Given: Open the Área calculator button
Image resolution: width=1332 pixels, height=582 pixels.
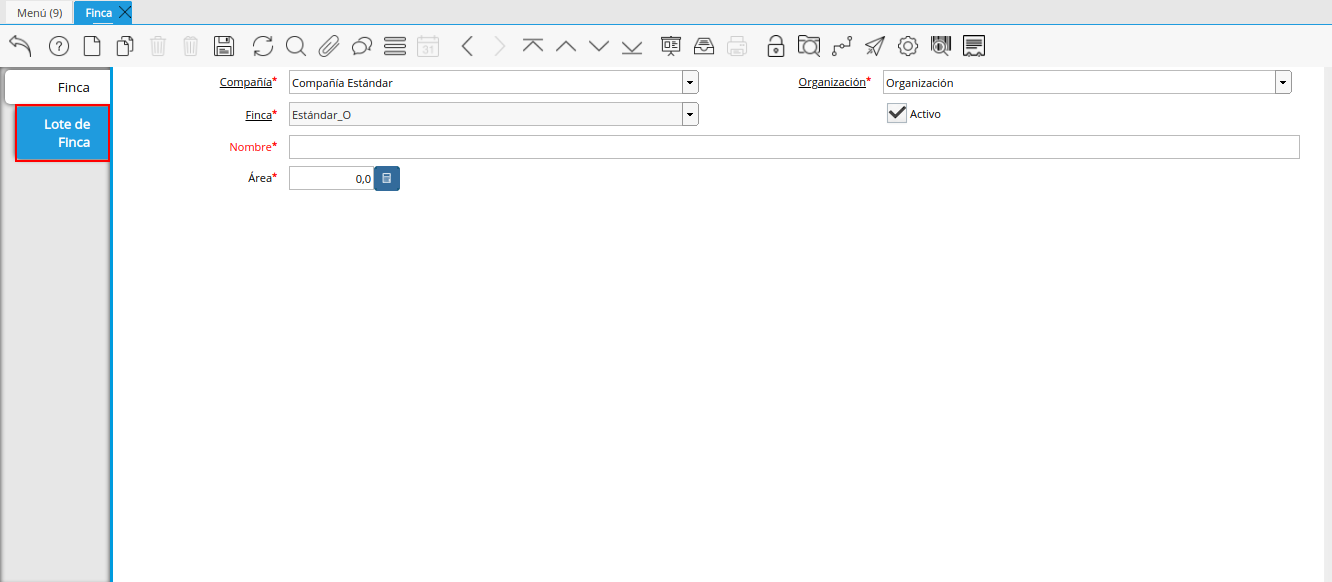Looking at the screenshot, I should (387, 178).
